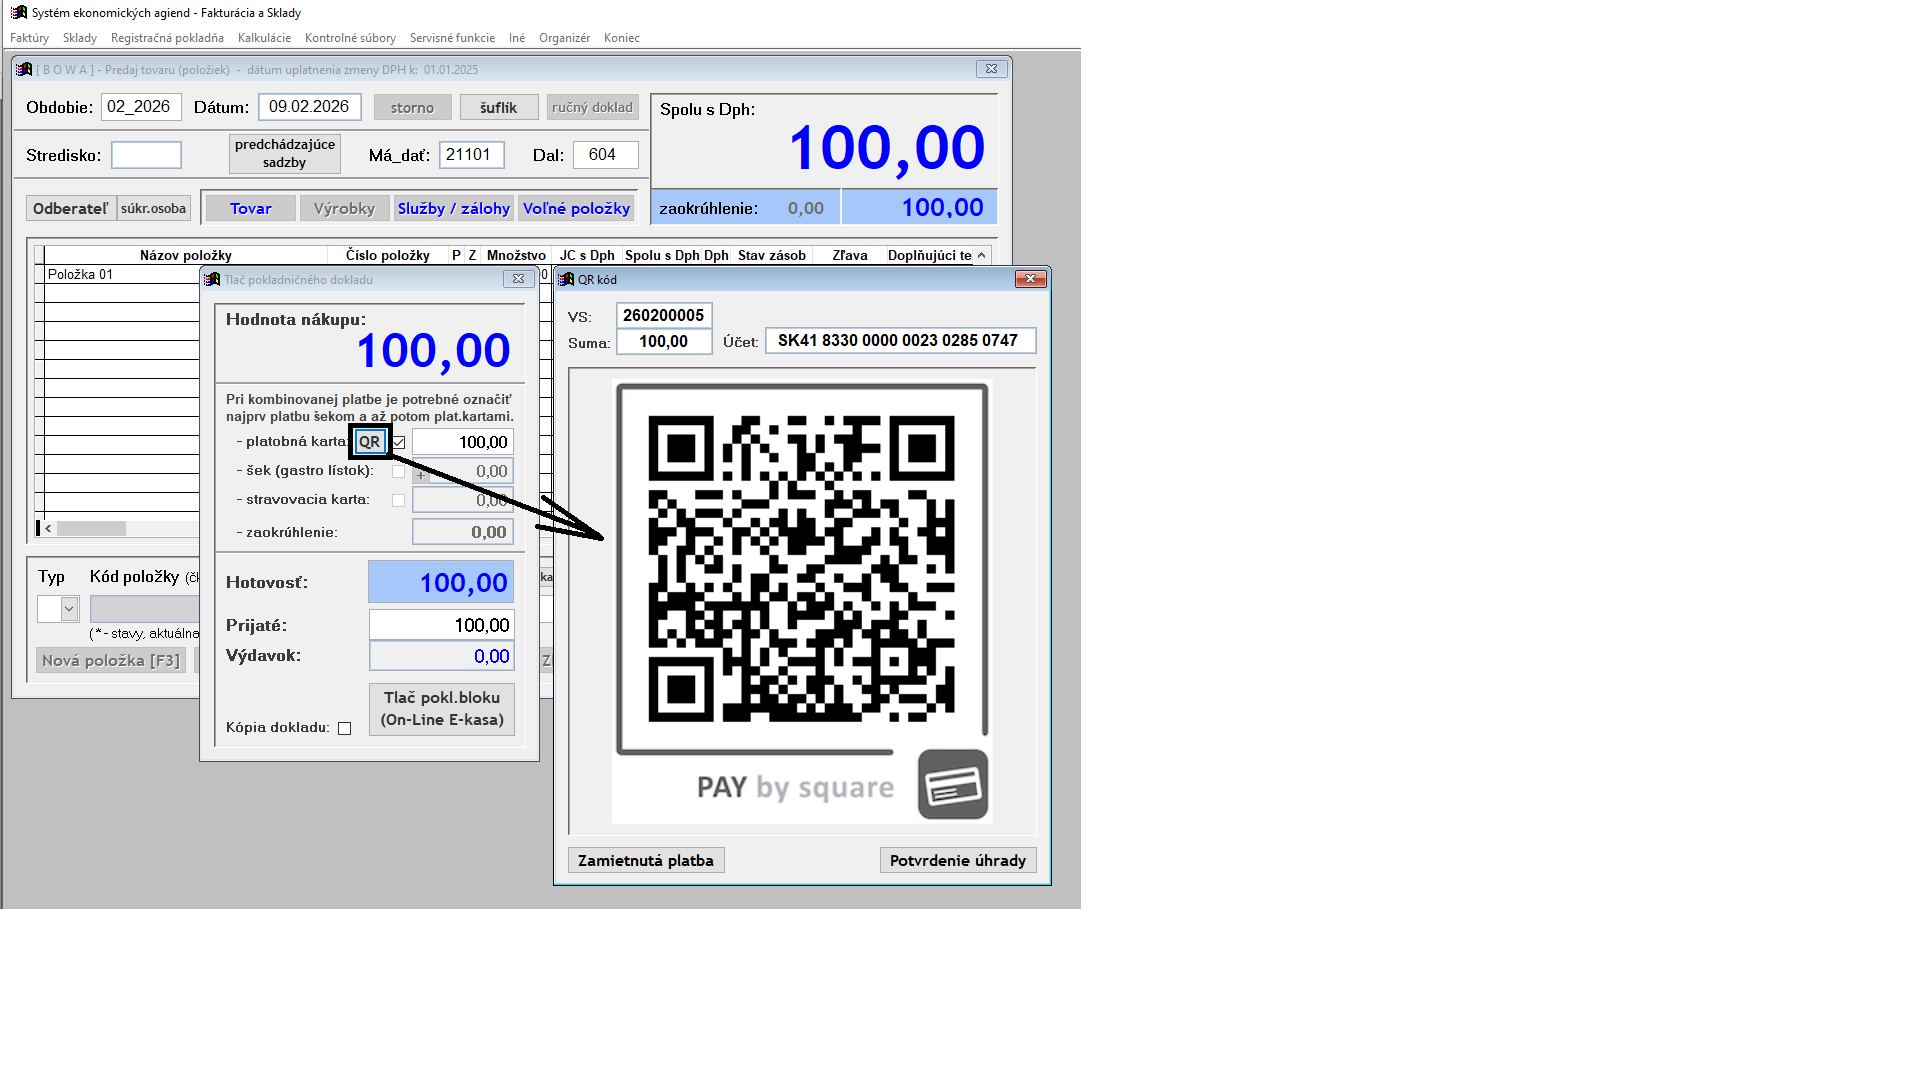Click the Tlač pokladničného dokladu window icon
This screenshot has width=1920, height=1080.
point(212,280)
